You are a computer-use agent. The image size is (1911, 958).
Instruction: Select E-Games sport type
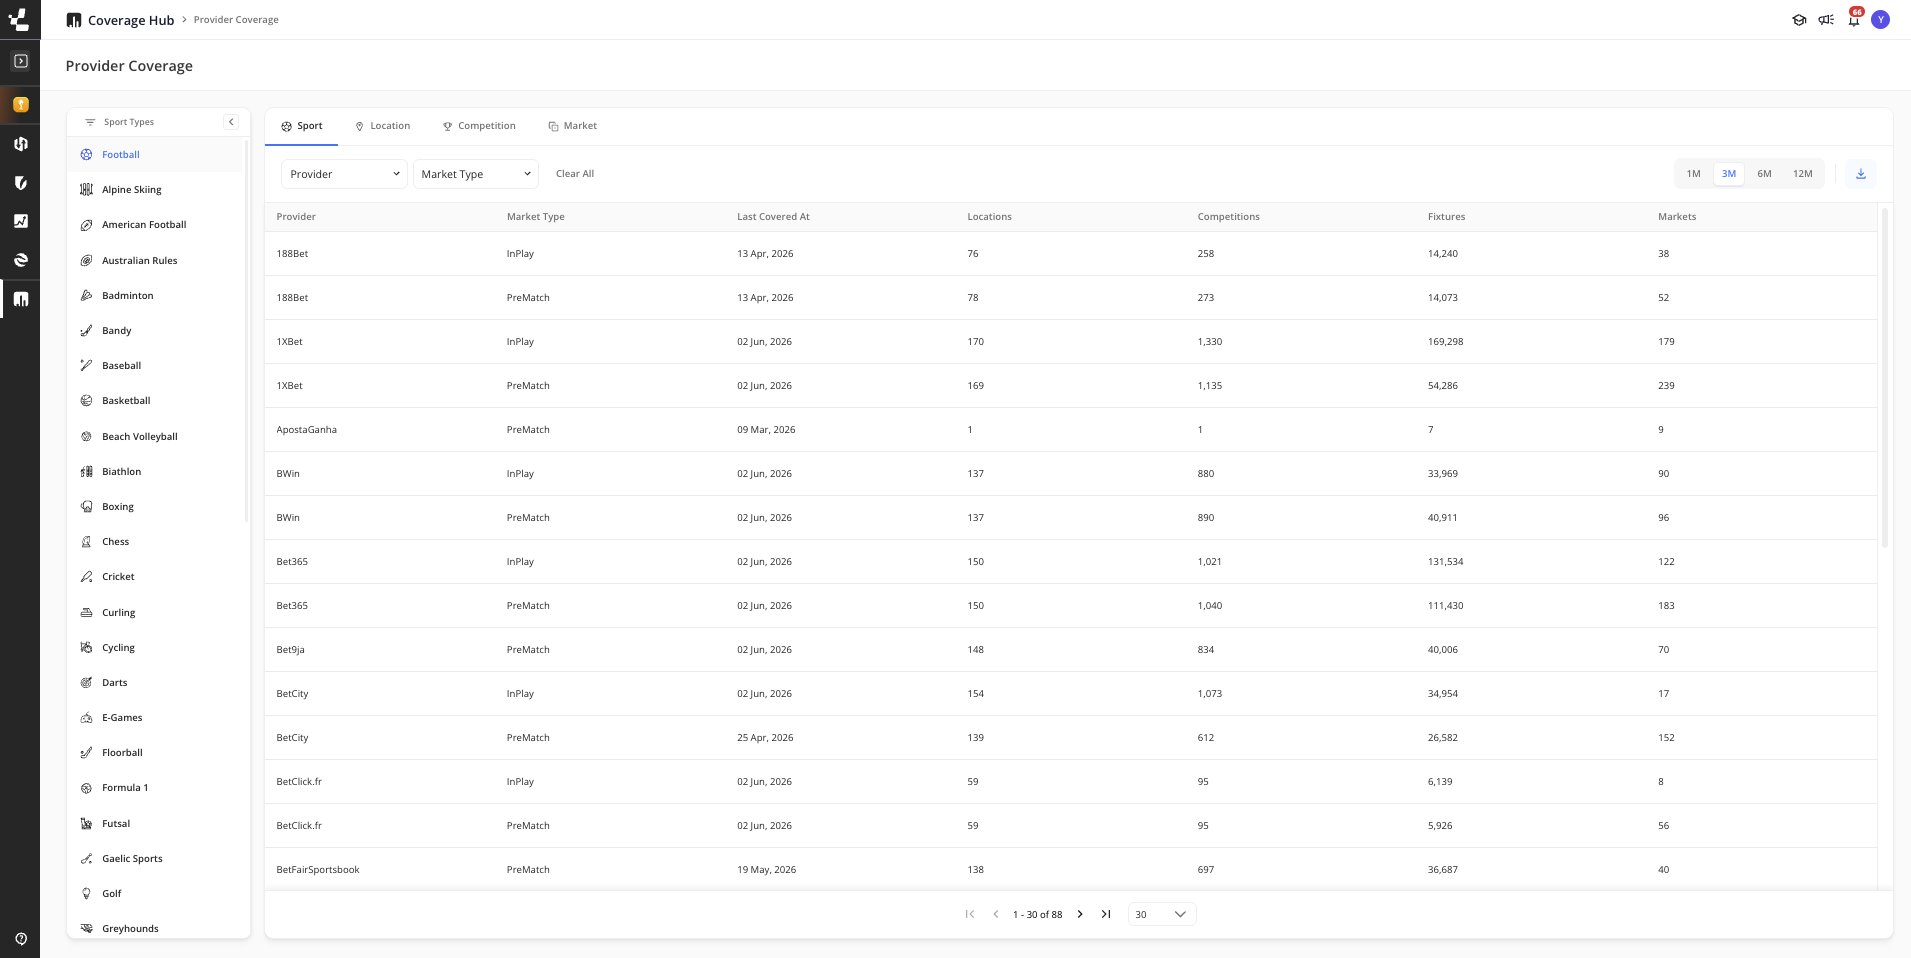pyautogui.click(x=155, y=718)
